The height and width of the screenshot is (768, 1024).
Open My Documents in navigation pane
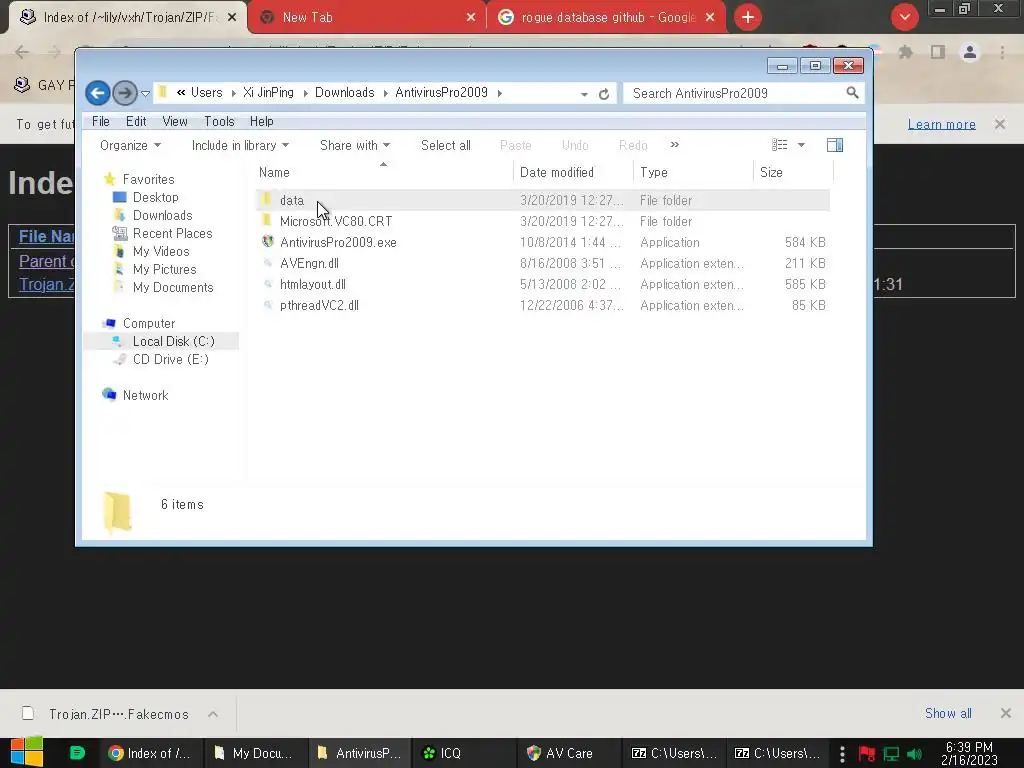pyautogui.click(x=173, y=287)
